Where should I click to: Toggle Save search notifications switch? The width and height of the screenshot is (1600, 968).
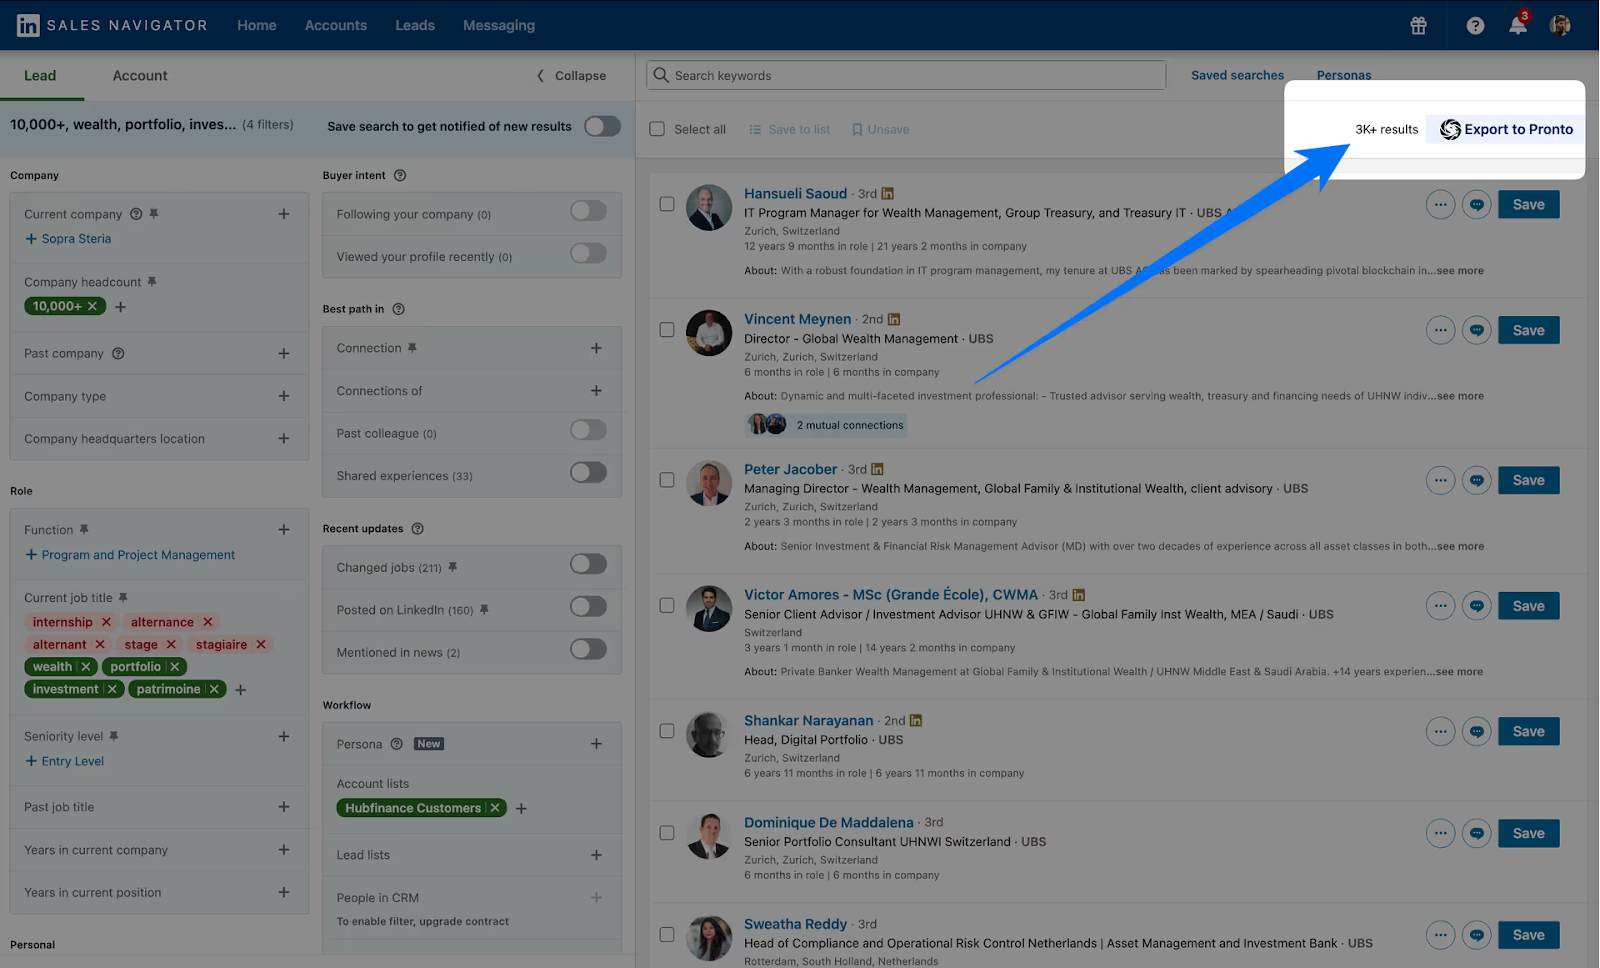pyautogui.click(x=602, y=126)
